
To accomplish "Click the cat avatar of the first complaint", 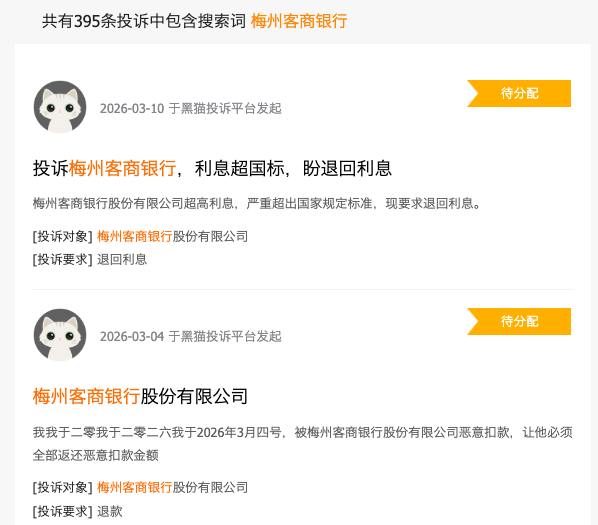I will (x=60, y=107).
